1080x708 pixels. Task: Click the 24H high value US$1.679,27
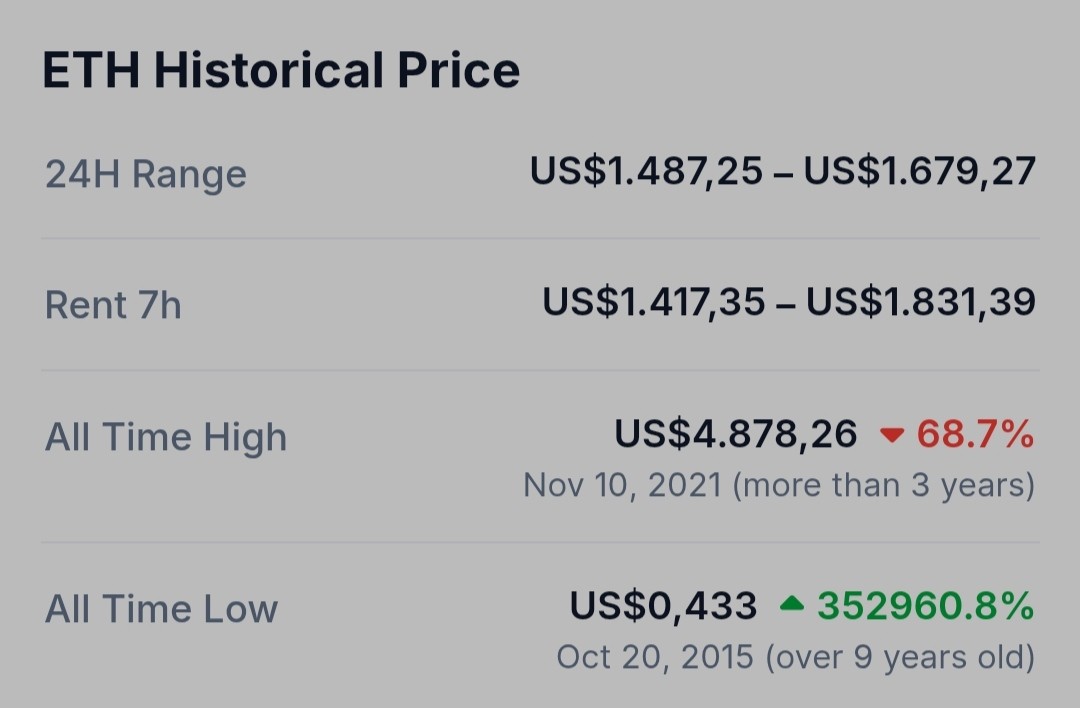pyautogui.click(x=920, y=171)
